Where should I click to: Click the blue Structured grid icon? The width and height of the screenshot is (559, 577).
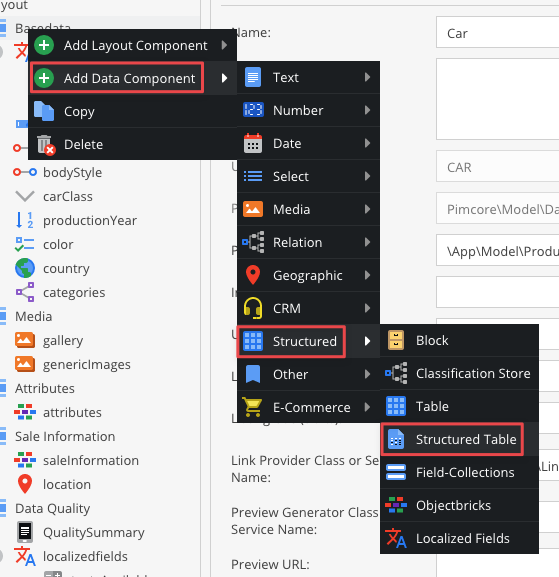point(253,341)
